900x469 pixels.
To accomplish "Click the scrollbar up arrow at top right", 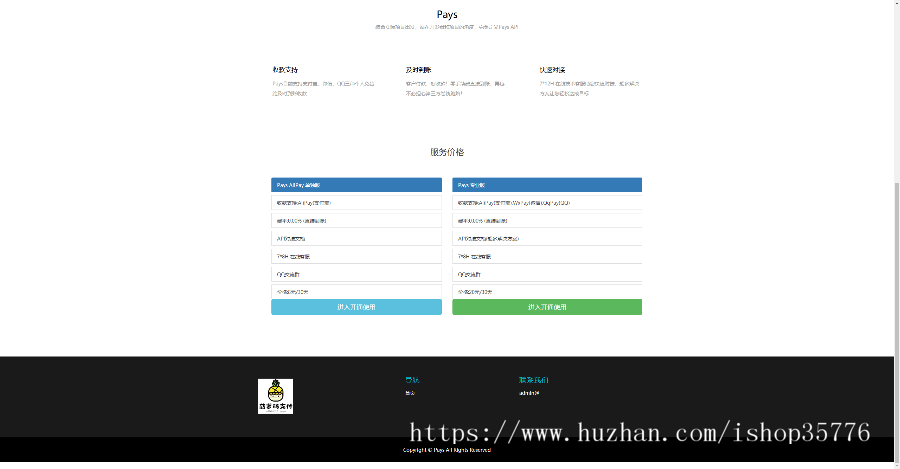I will pos(895,5).
